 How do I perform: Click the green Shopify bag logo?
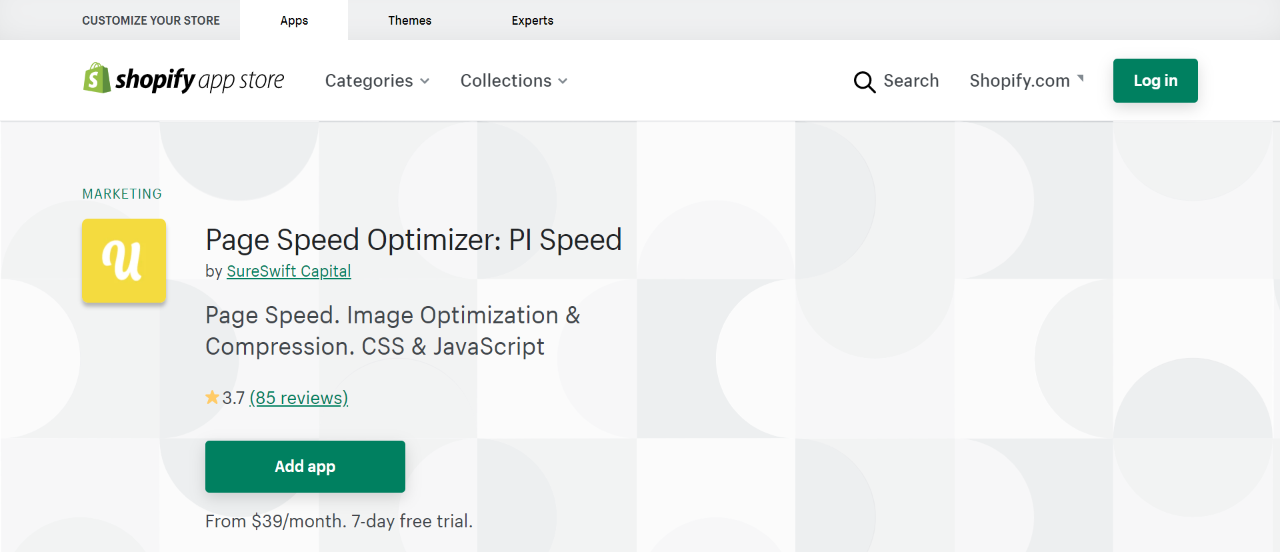point(97,78)
